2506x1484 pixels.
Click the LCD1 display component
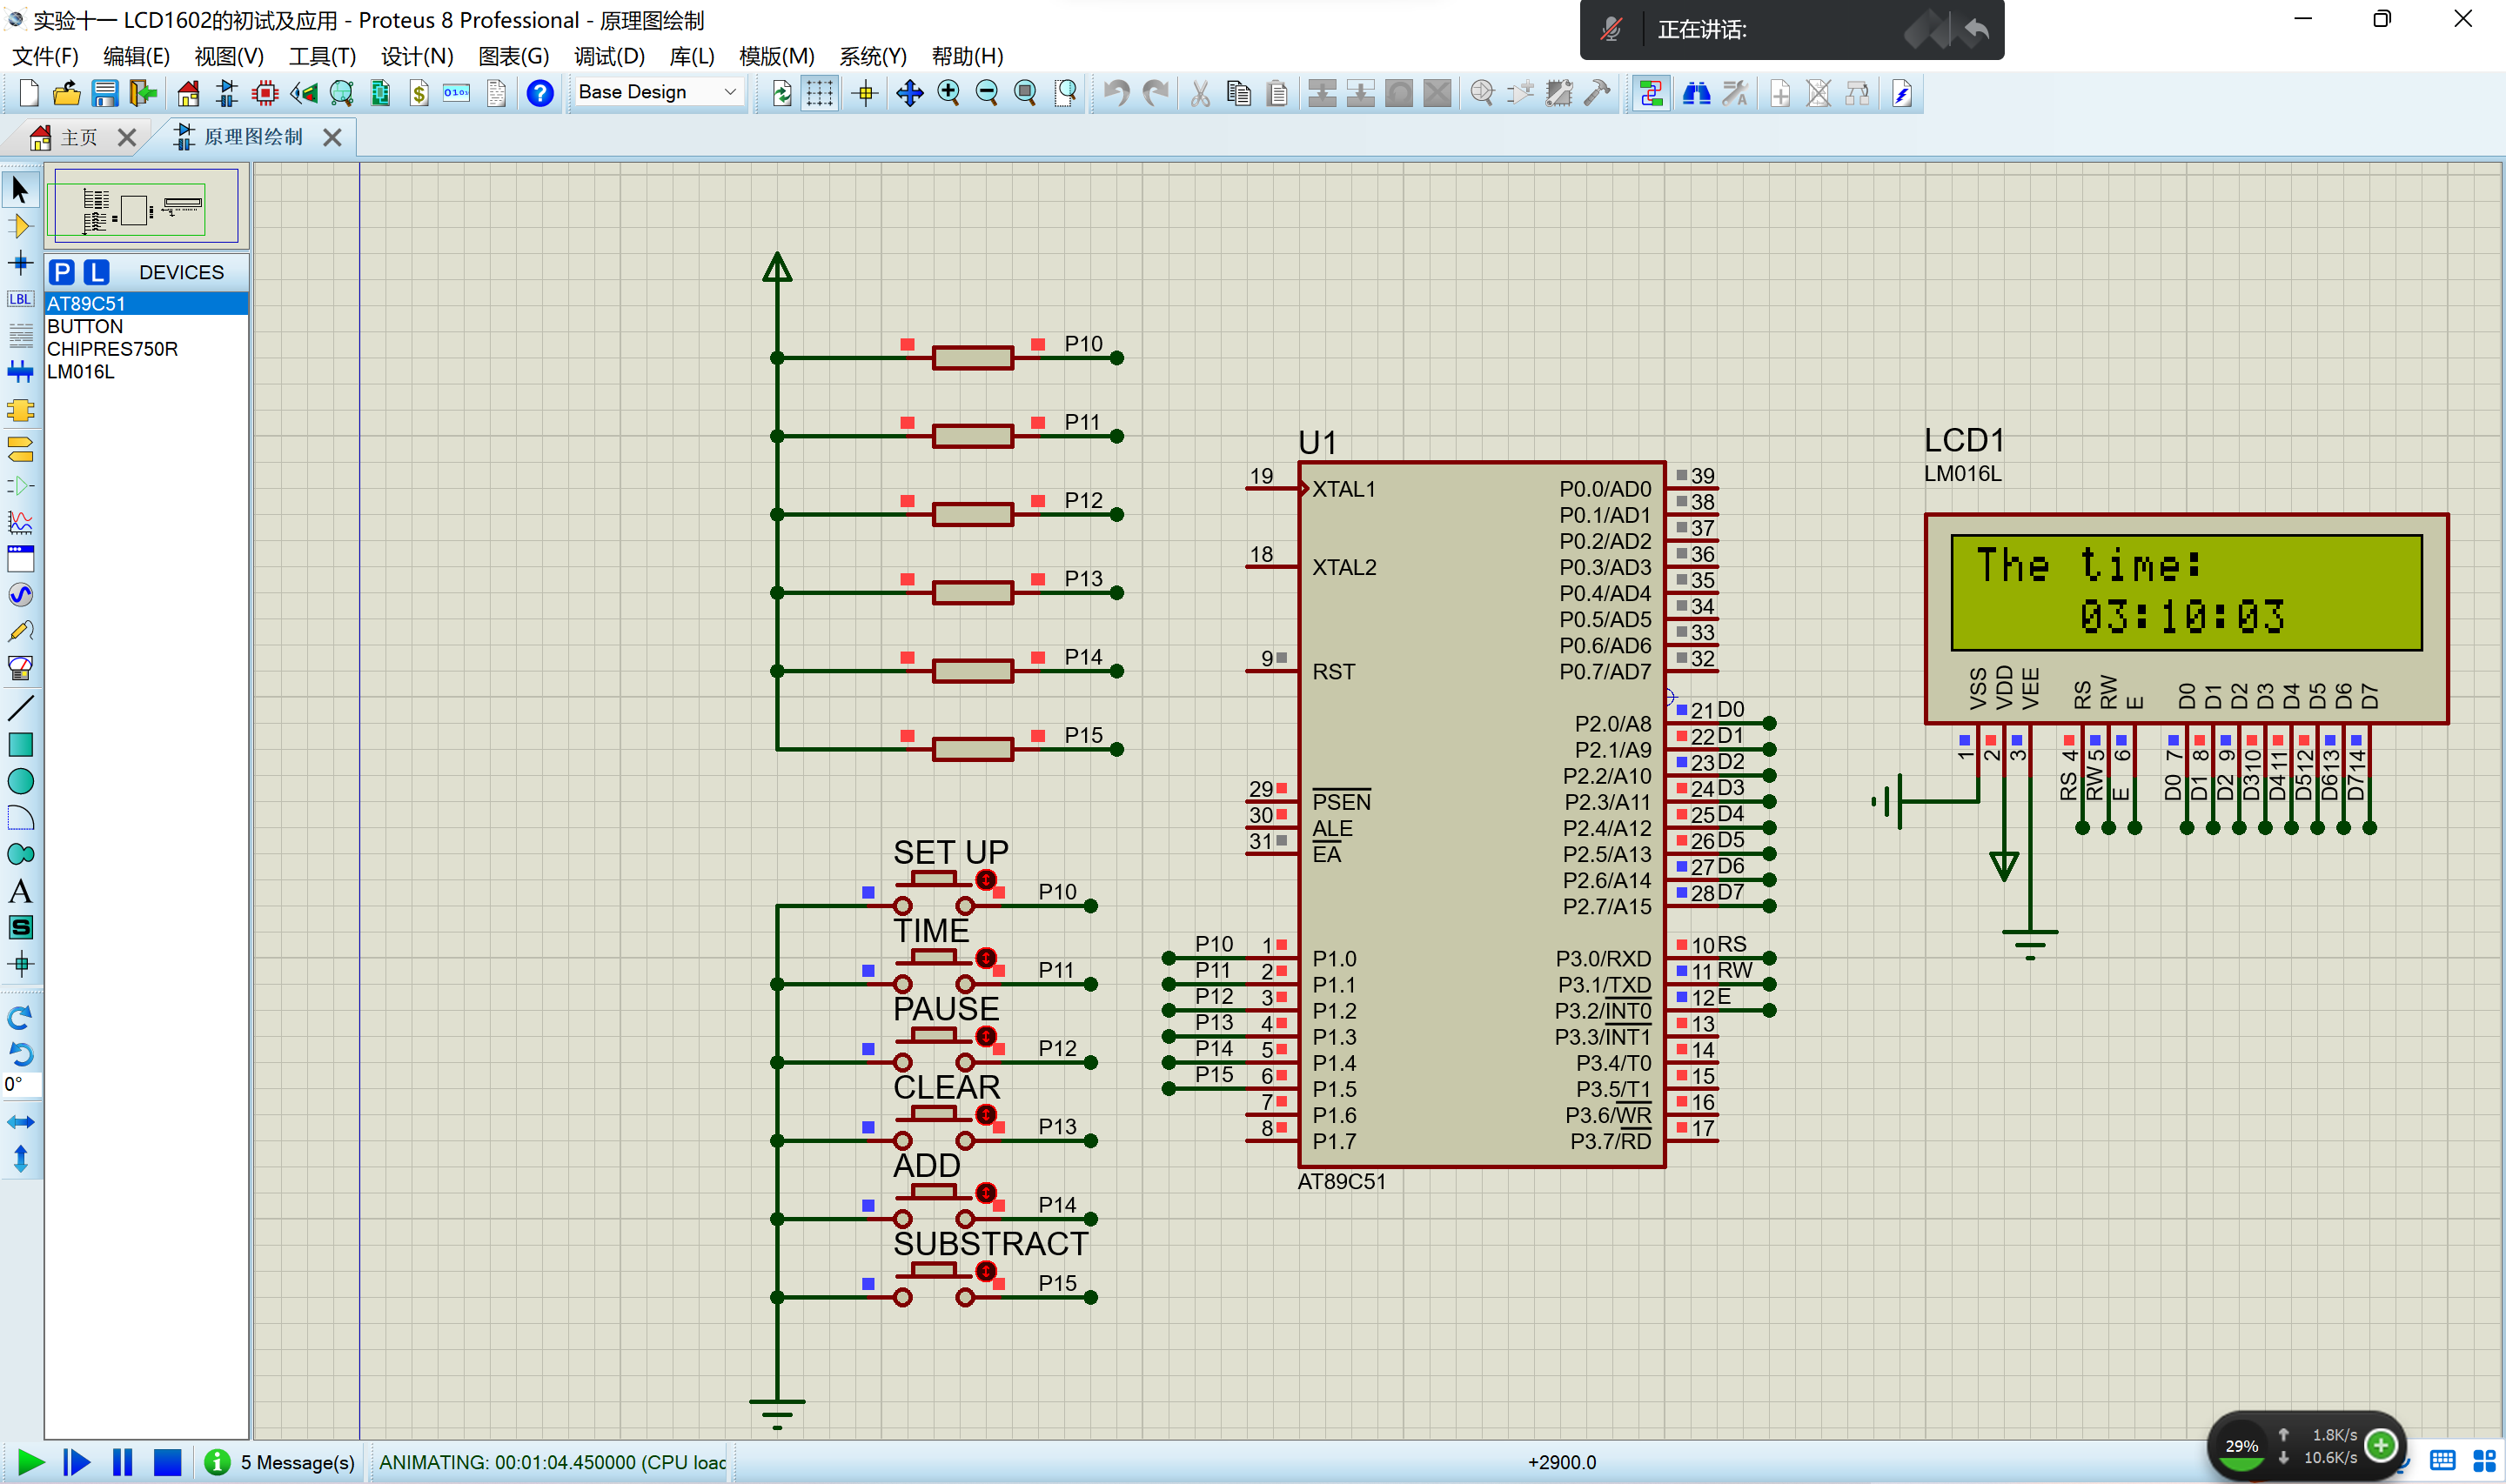click(x=2186, y=618)
